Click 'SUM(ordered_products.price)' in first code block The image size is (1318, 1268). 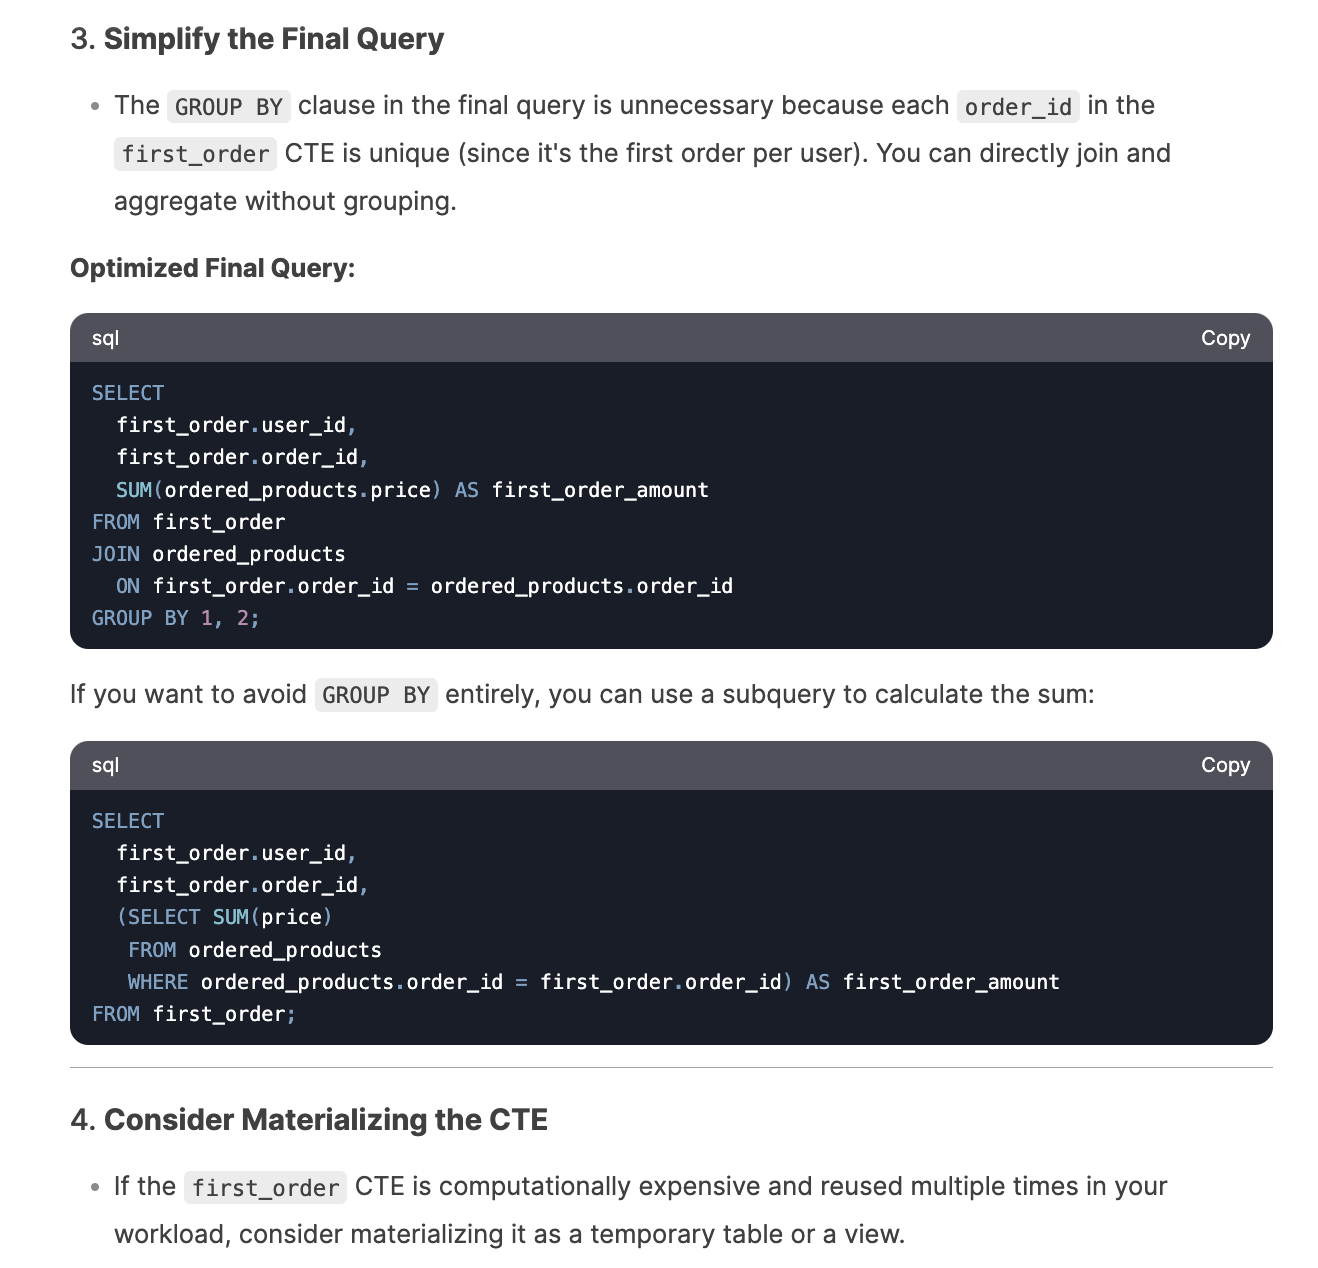[x=278, y=490]
